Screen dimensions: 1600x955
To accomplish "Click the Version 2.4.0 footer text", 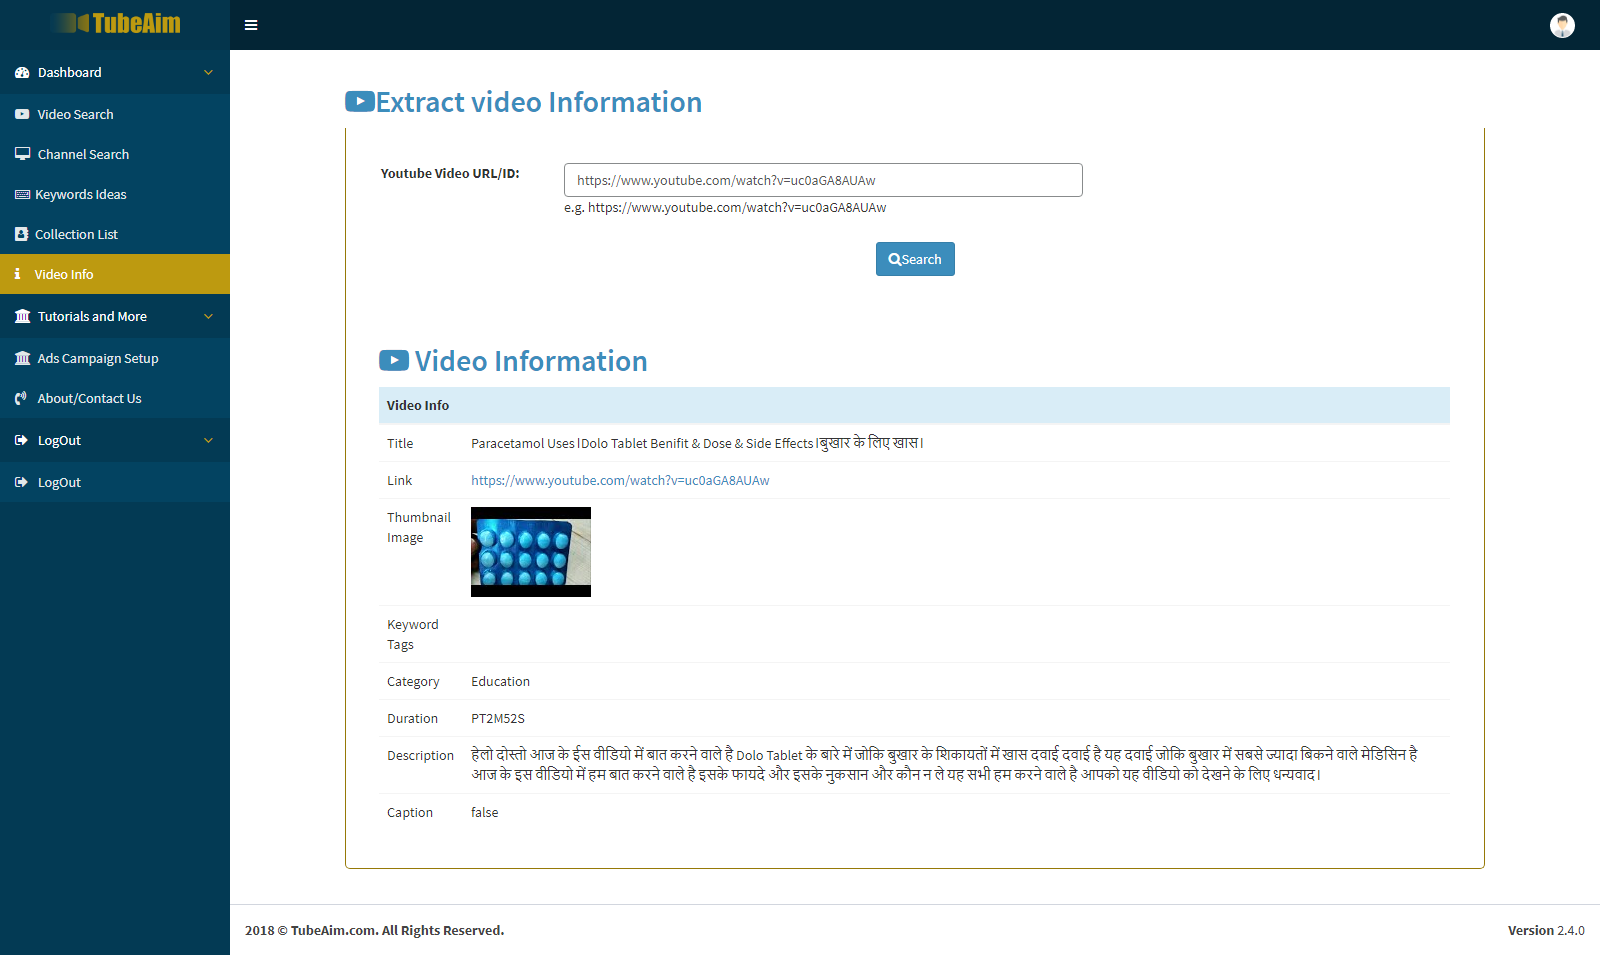I will point(1546,930).
